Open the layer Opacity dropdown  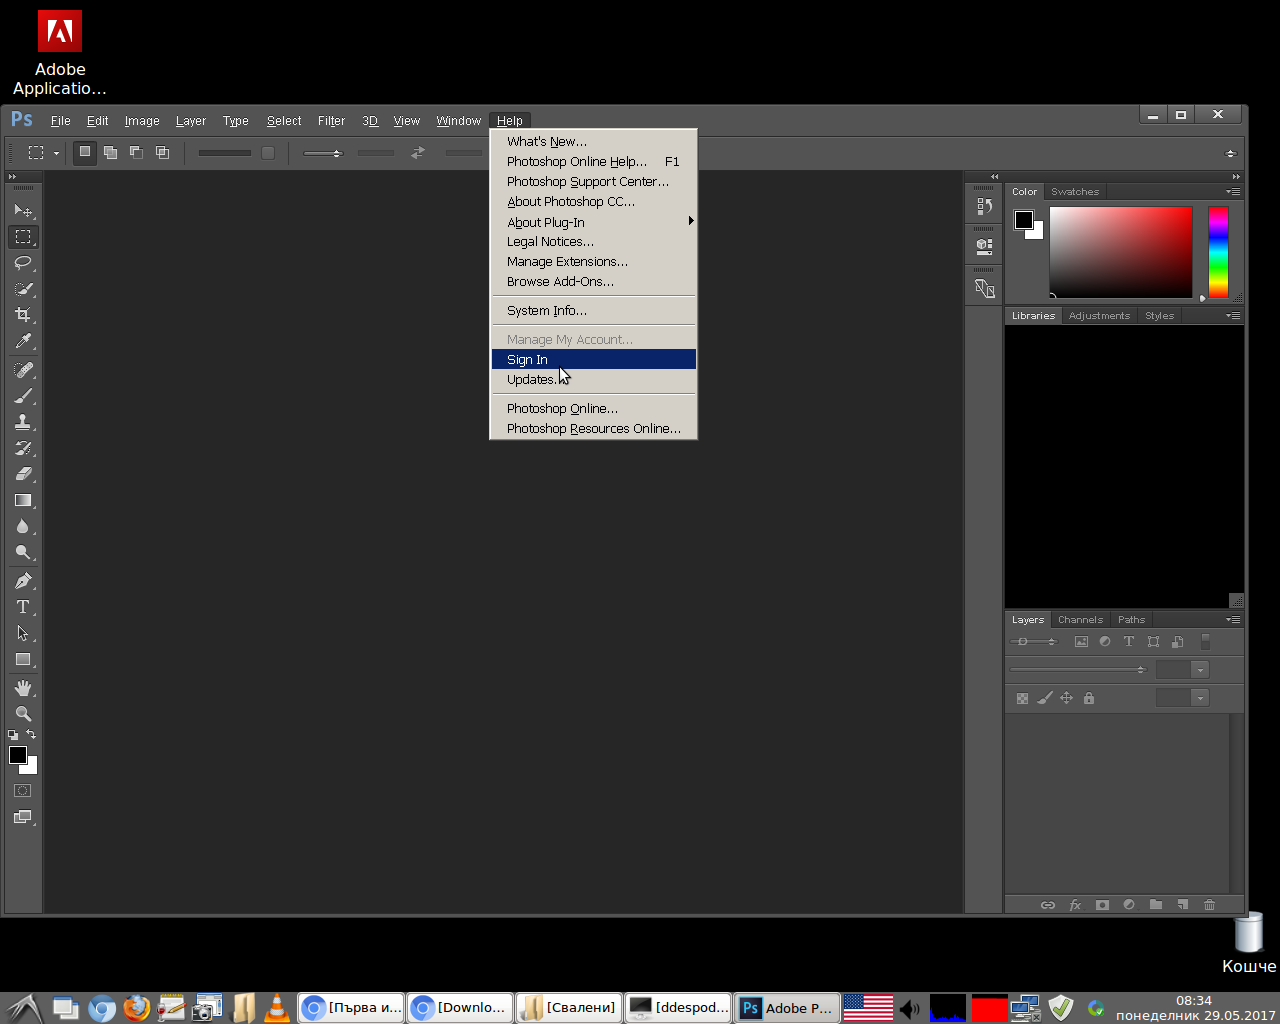(1200, 670)
